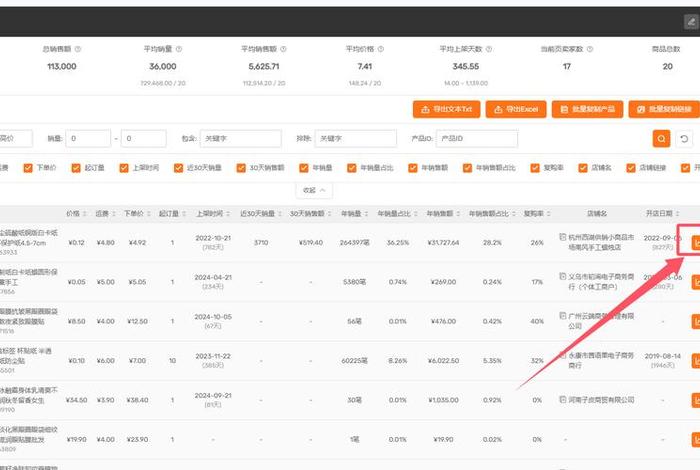Click the reset filters refresh icon
The height and width of the screenshot is (470, 700).
point(685,139)
